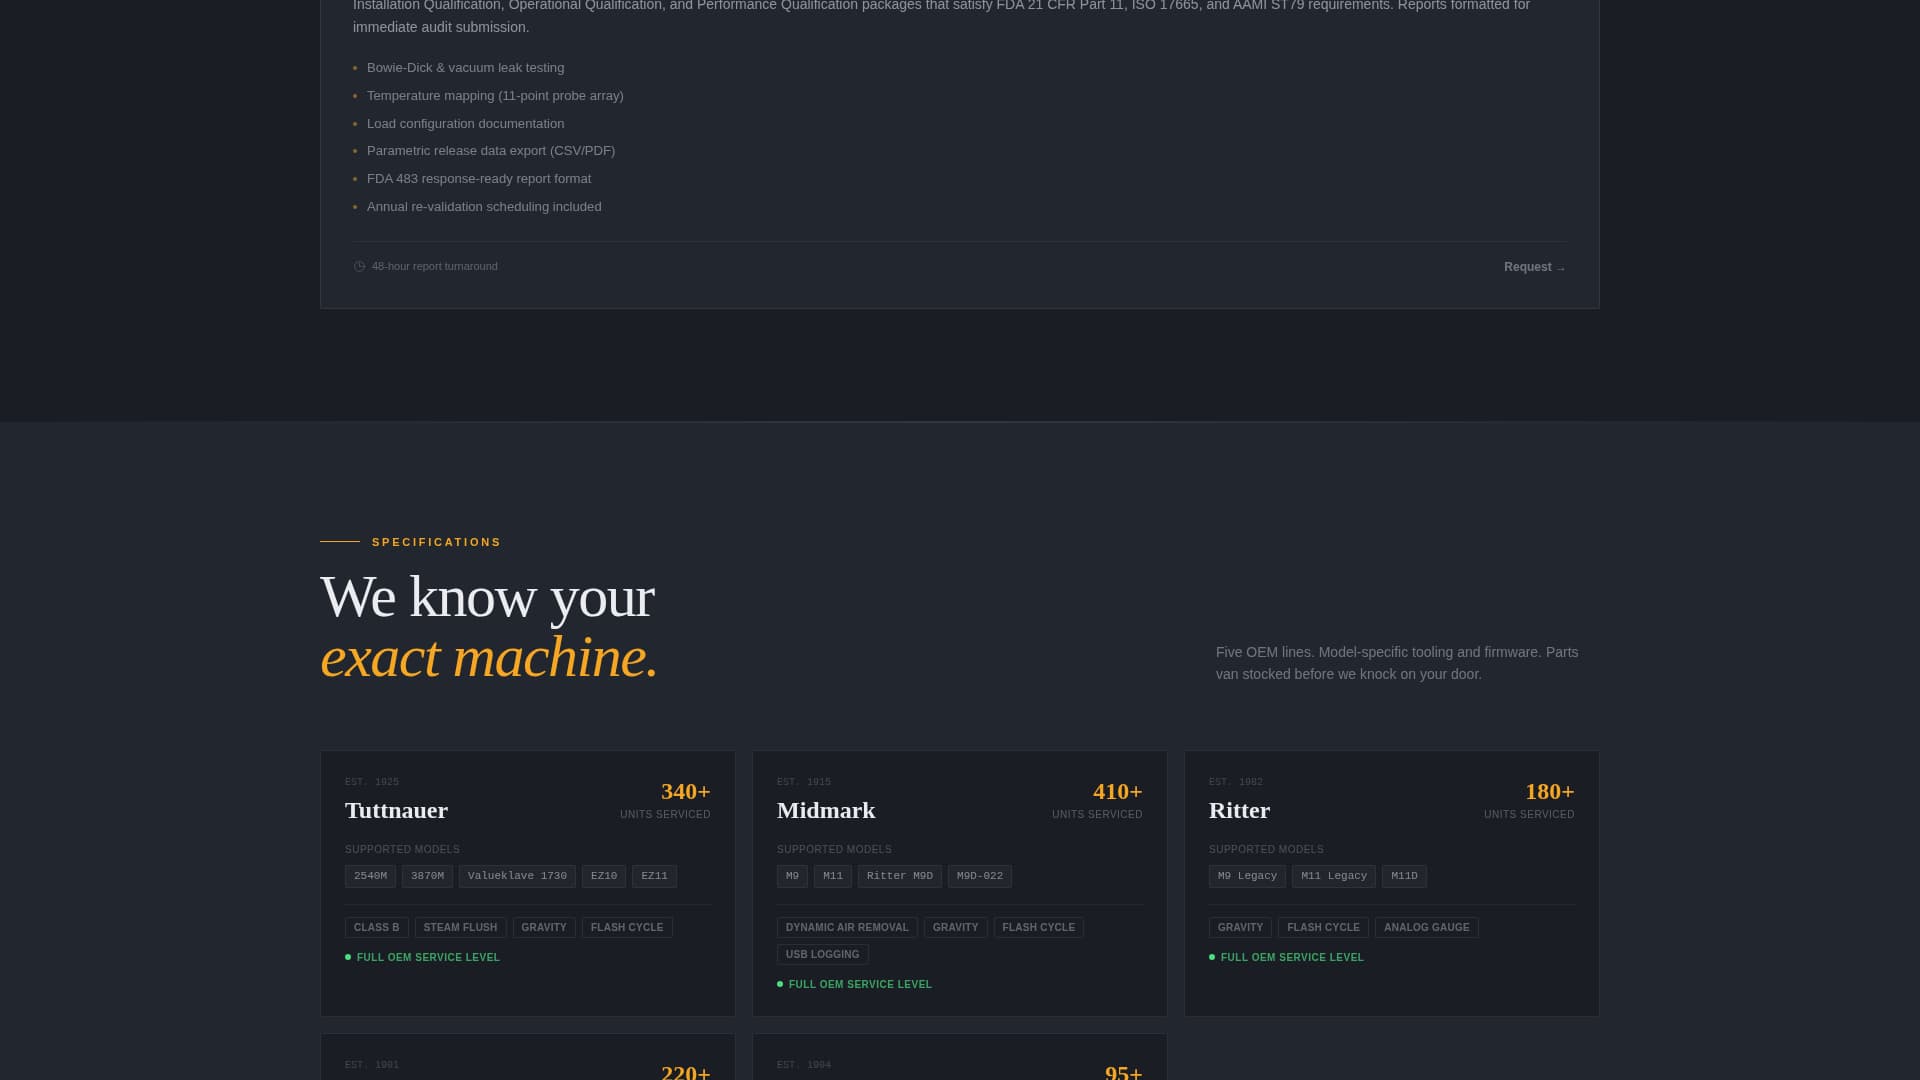Click the 410+ units serviced counter for Midmark

(x=1117, y=791)
